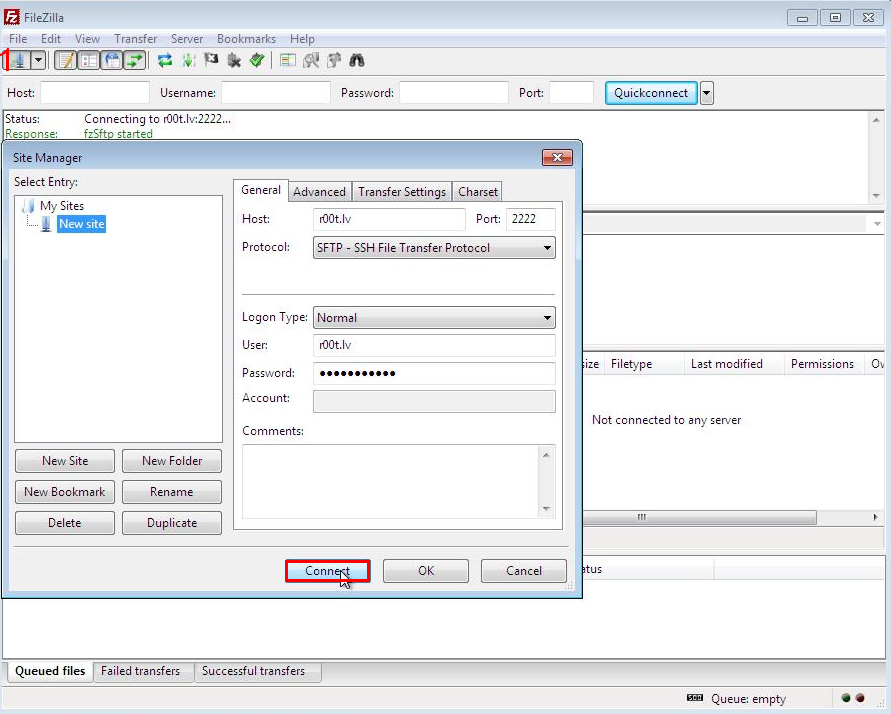This screenshot has width=891, height=714.
Task: Open the Site Manager toolbar icon
Action: click(x=19, y=60)
